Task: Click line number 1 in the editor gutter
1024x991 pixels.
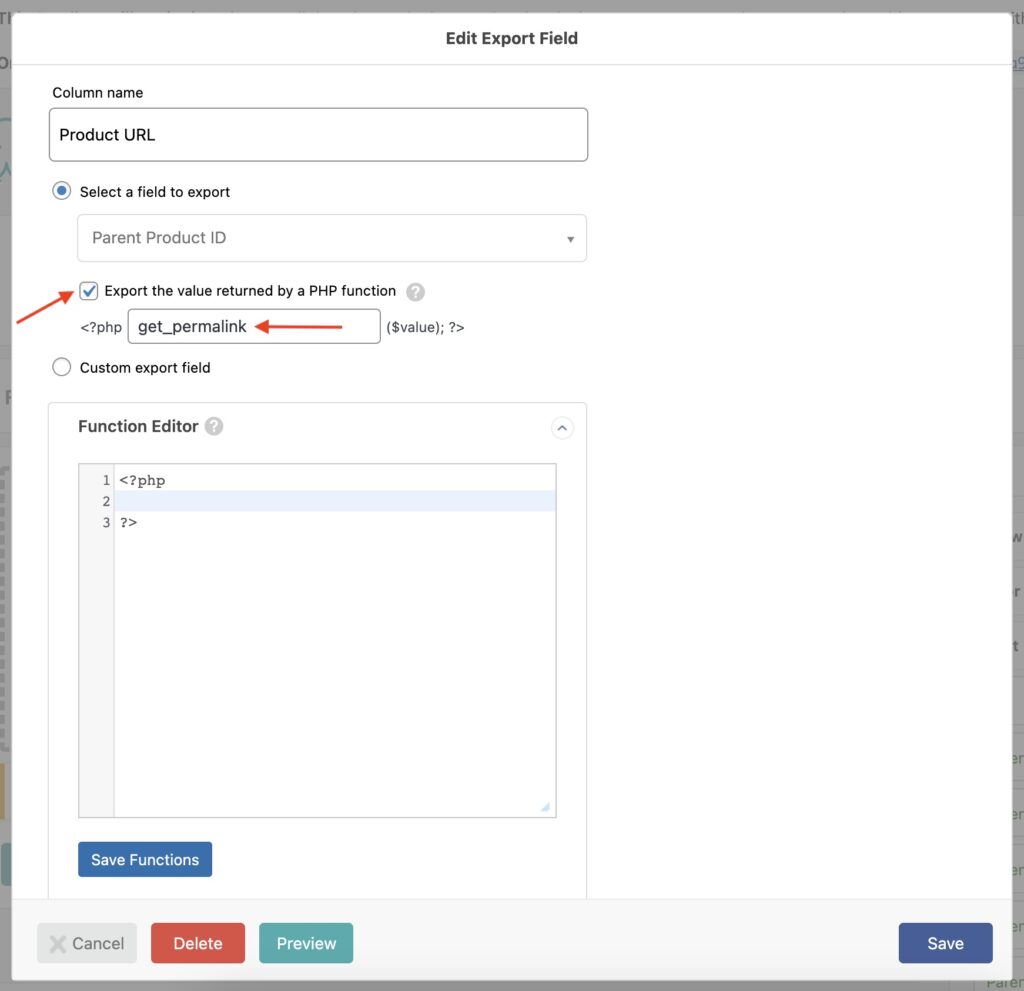Action: point(107,480)
